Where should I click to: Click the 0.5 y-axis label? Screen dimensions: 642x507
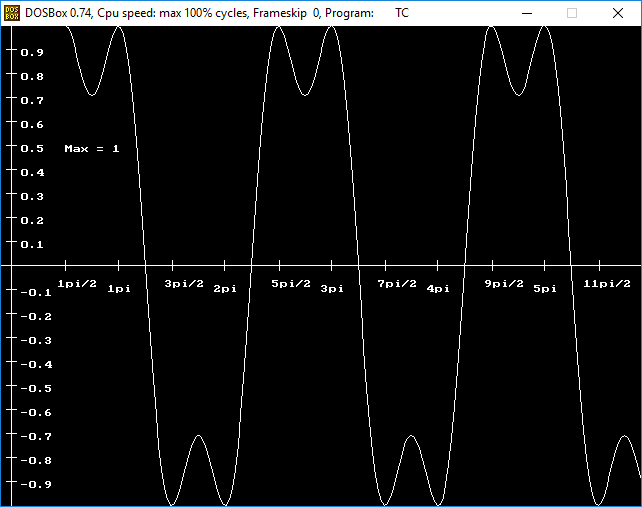click(32, 148)
